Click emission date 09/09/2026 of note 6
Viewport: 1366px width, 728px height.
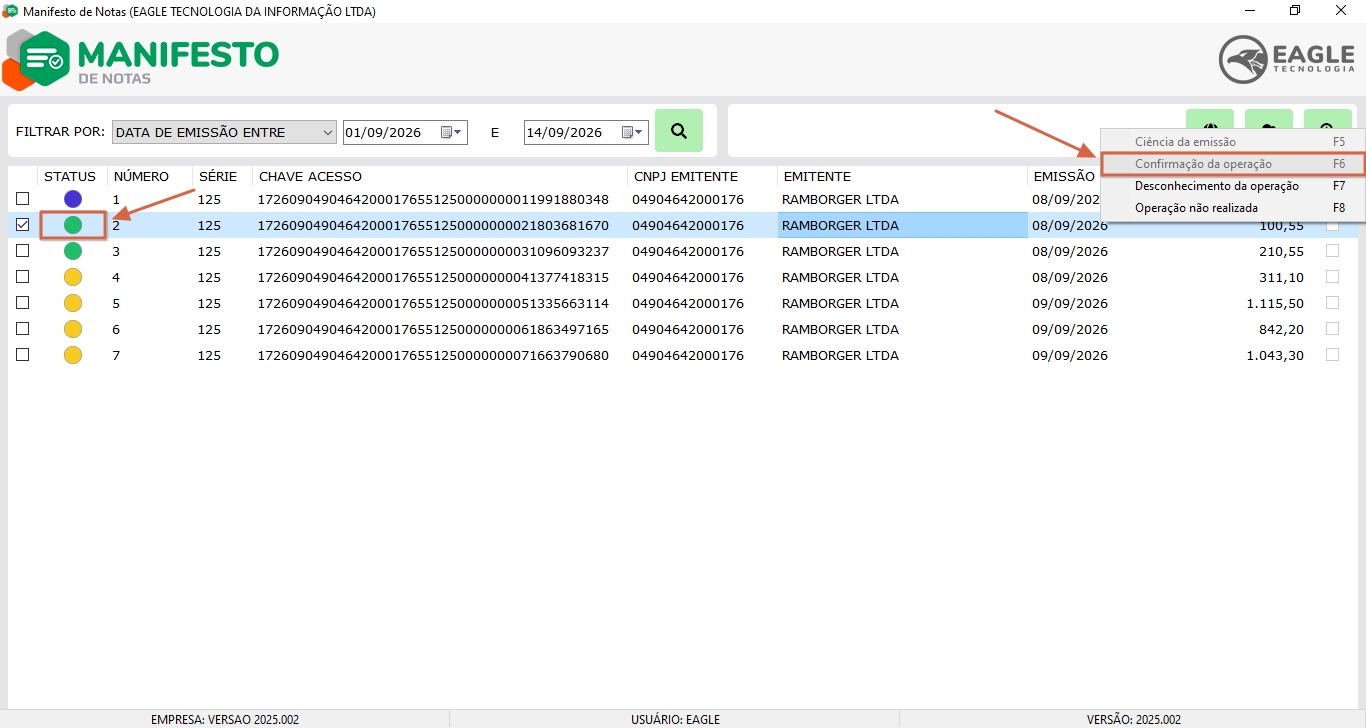tap(1070, 329)
